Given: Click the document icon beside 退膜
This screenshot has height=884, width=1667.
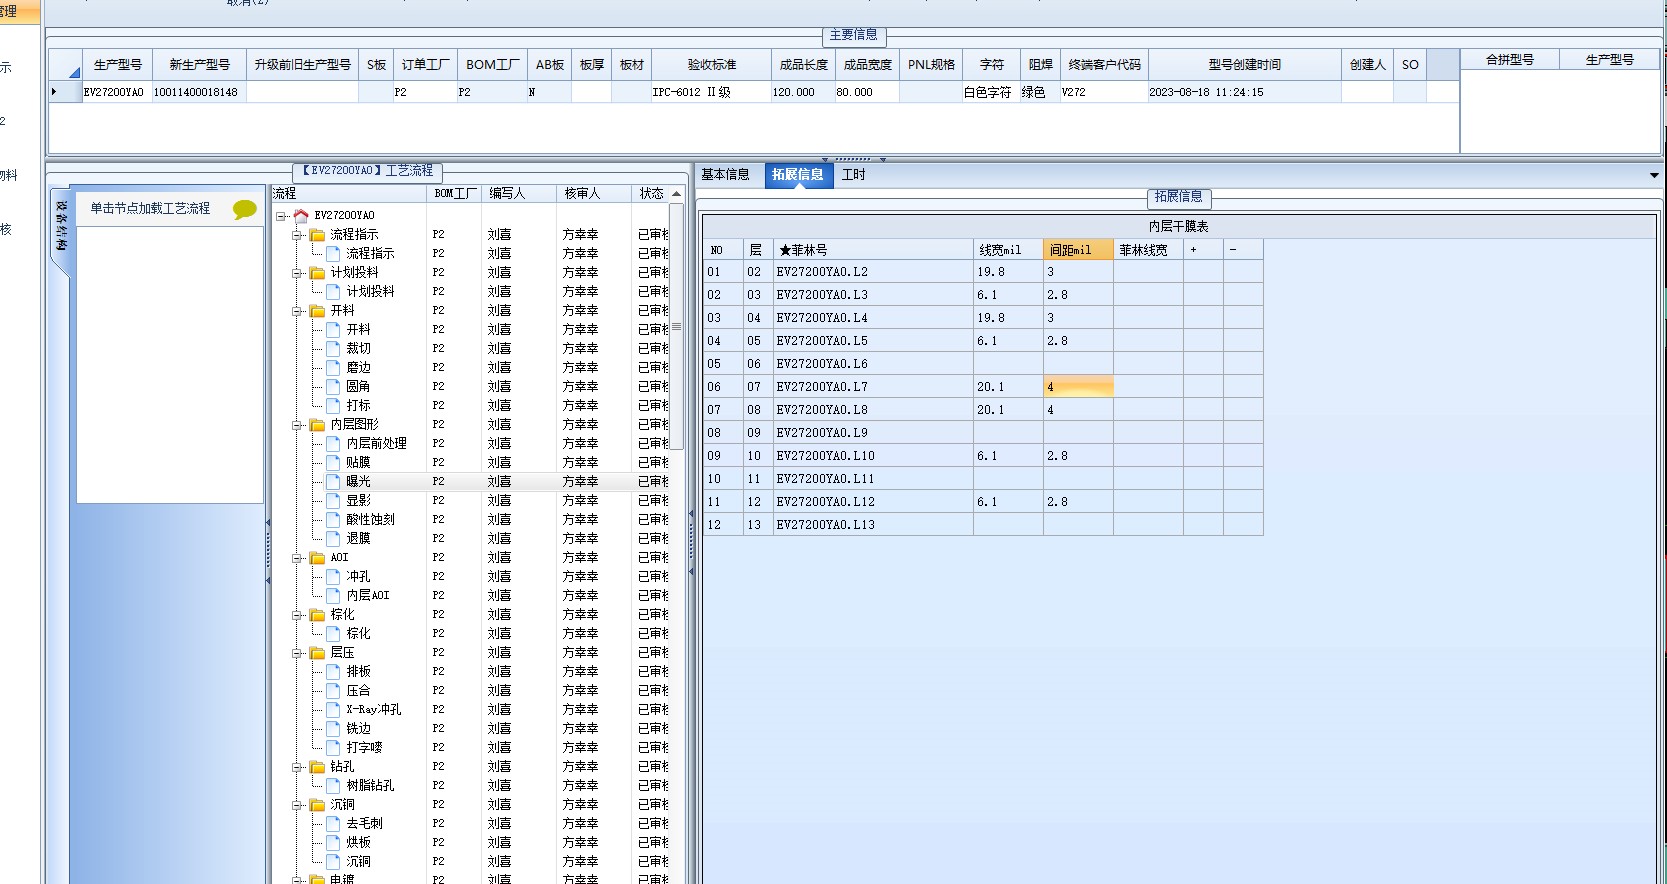Looking at the screenshot, I should click(333, 538).
